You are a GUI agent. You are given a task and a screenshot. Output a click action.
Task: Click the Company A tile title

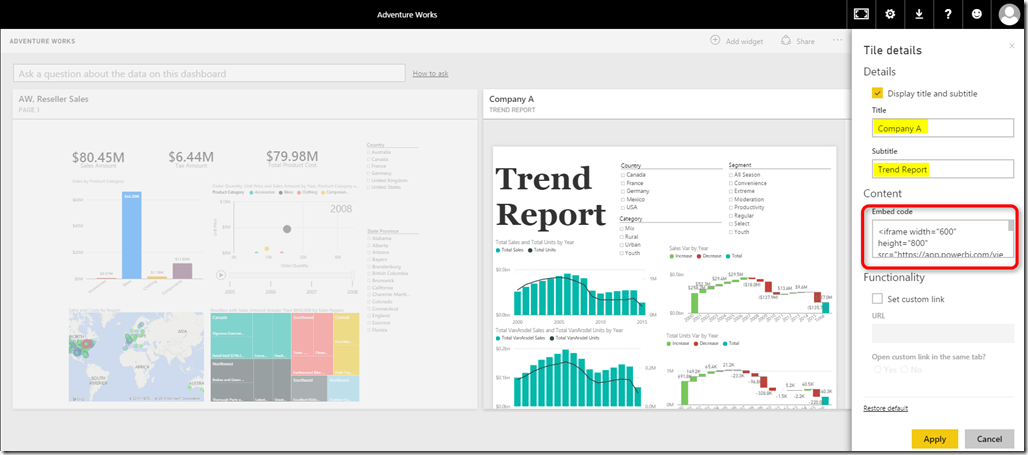[511, 99]
